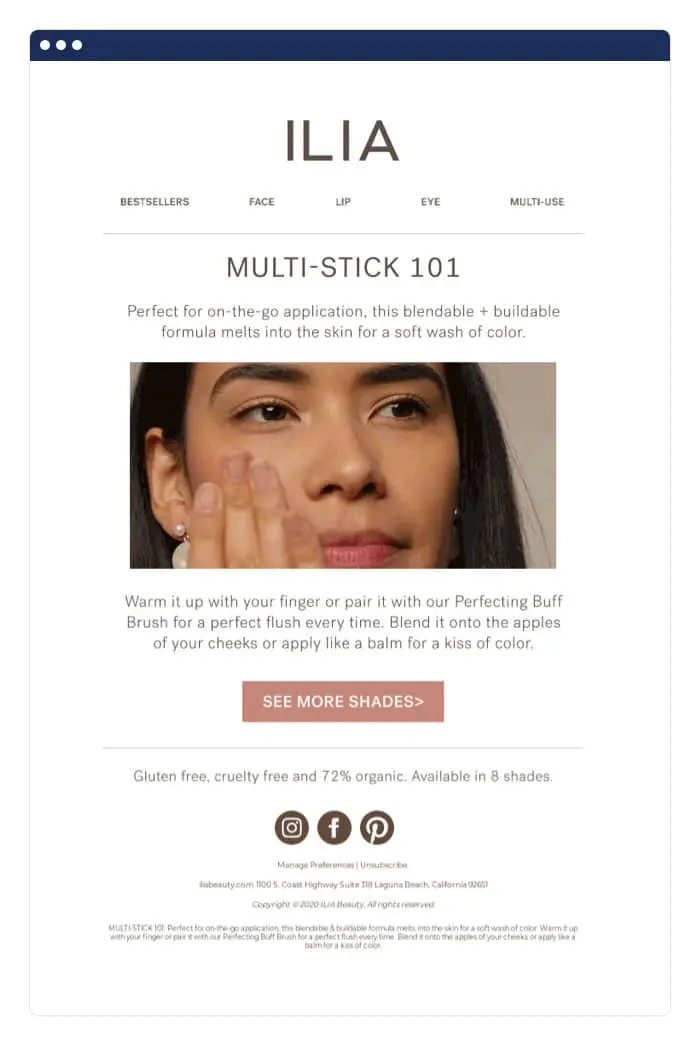Screen dimensions: 700x1045
Task: Select the LIP navigation link
Action: tap(343, 201)
